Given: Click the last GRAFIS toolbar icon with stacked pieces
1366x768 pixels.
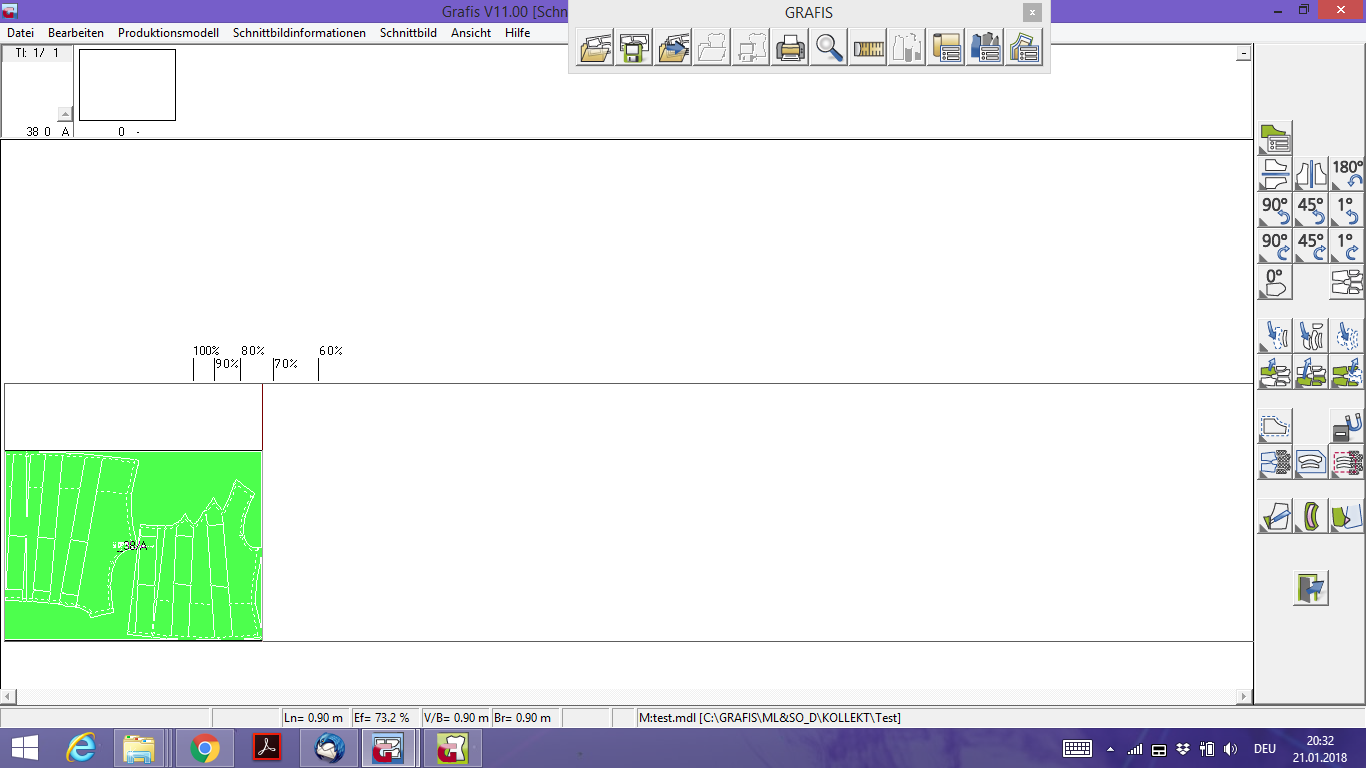Looking at the screenshot, I should click(1024, 47).
